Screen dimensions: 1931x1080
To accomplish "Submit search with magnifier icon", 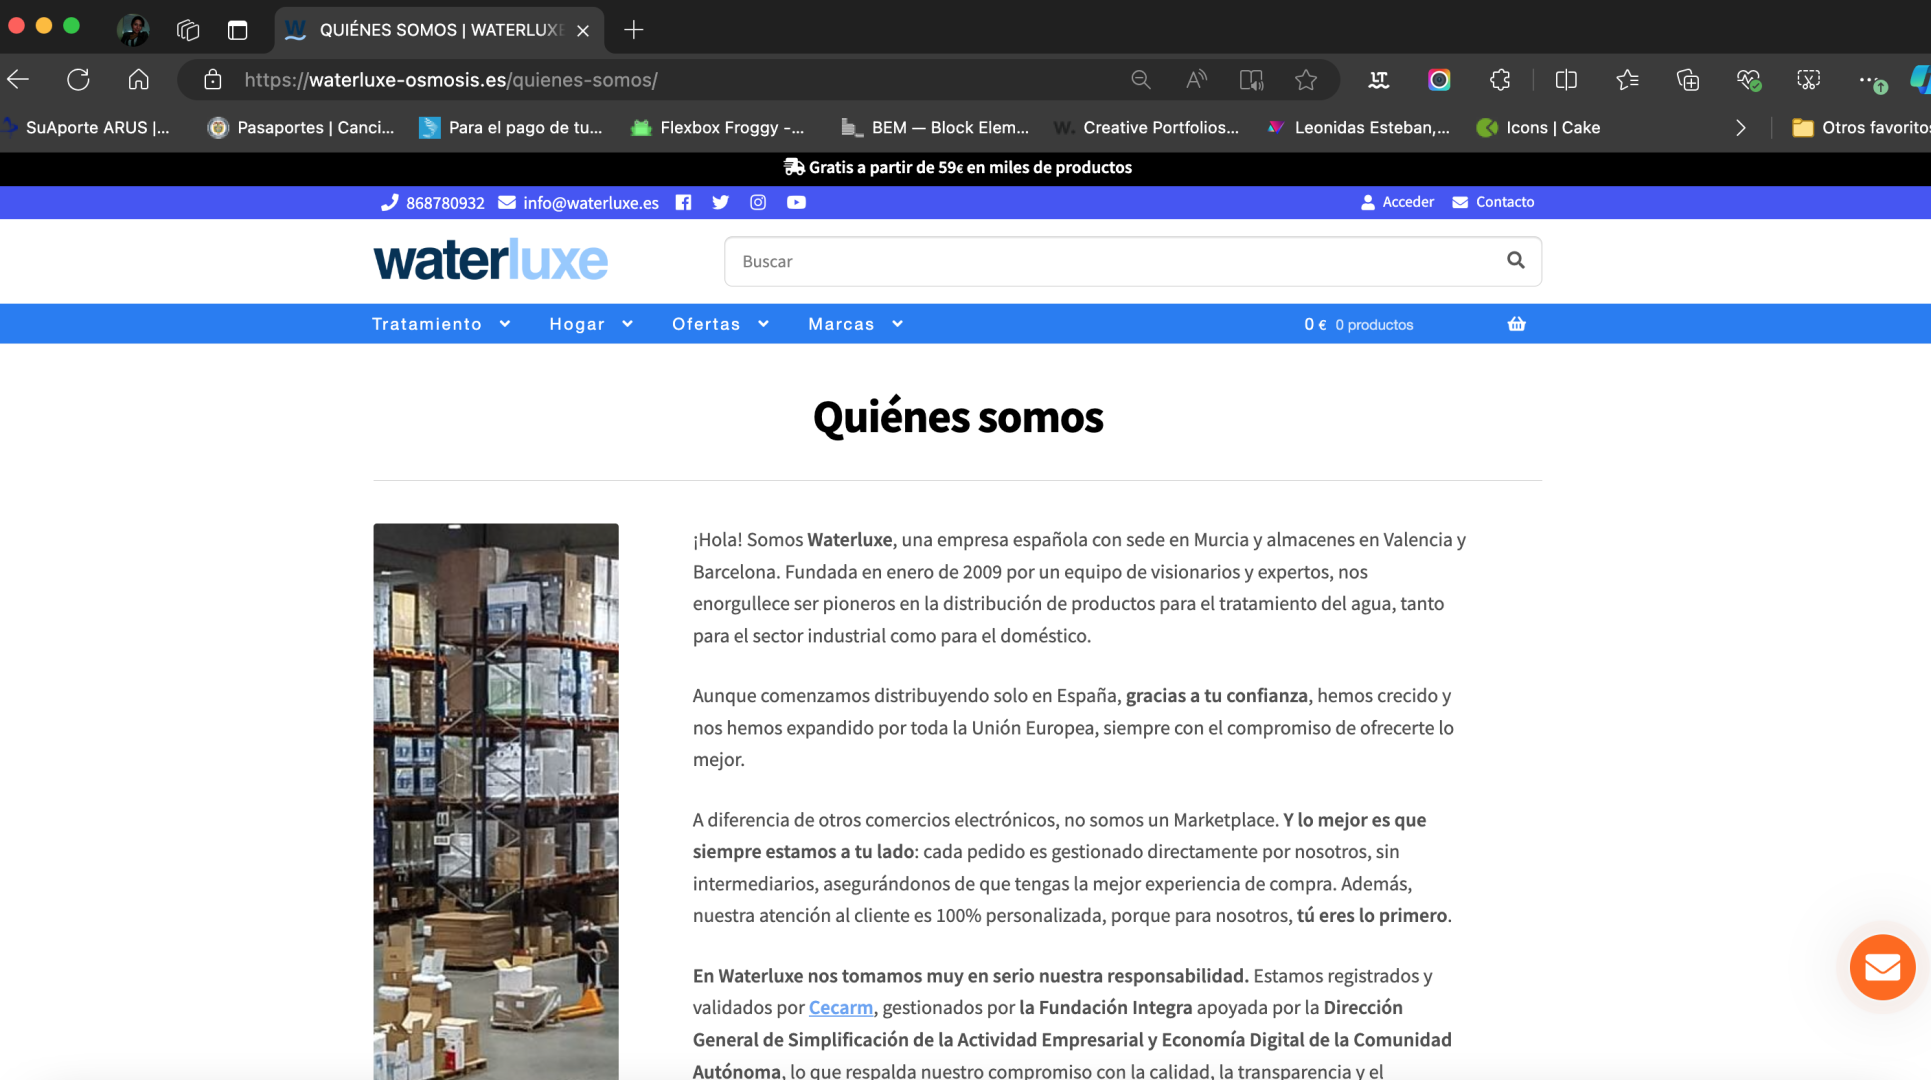I will [1516, 260].
